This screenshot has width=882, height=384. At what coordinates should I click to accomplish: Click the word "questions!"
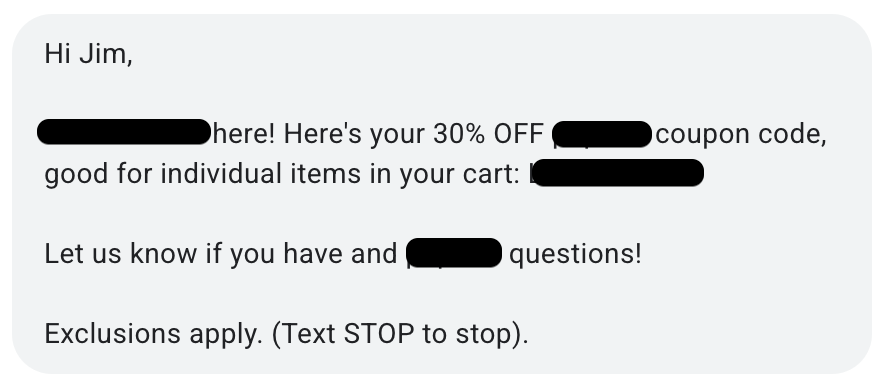575,255
